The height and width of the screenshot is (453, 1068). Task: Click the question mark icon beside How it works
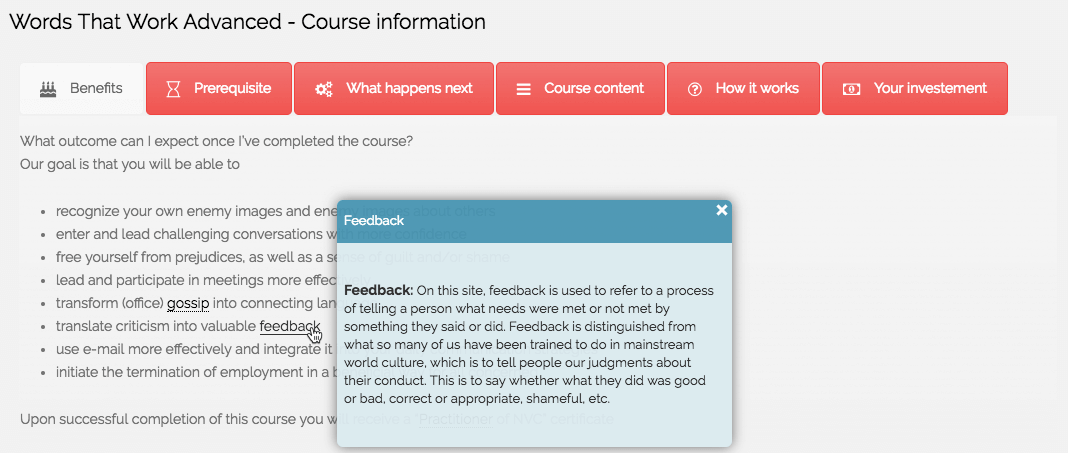tap(695, 89)
